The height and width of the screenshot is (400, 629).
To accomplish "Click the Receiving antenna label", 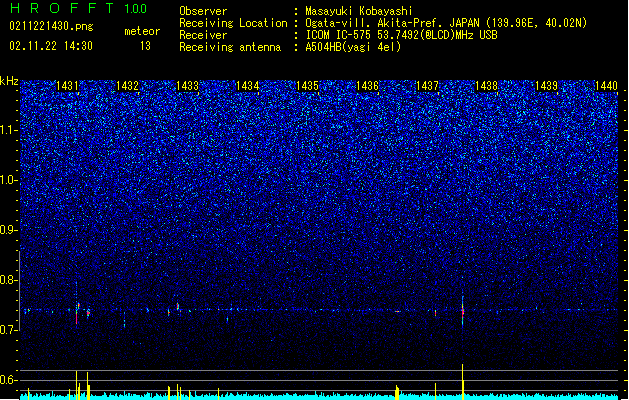I will [230, 47].
